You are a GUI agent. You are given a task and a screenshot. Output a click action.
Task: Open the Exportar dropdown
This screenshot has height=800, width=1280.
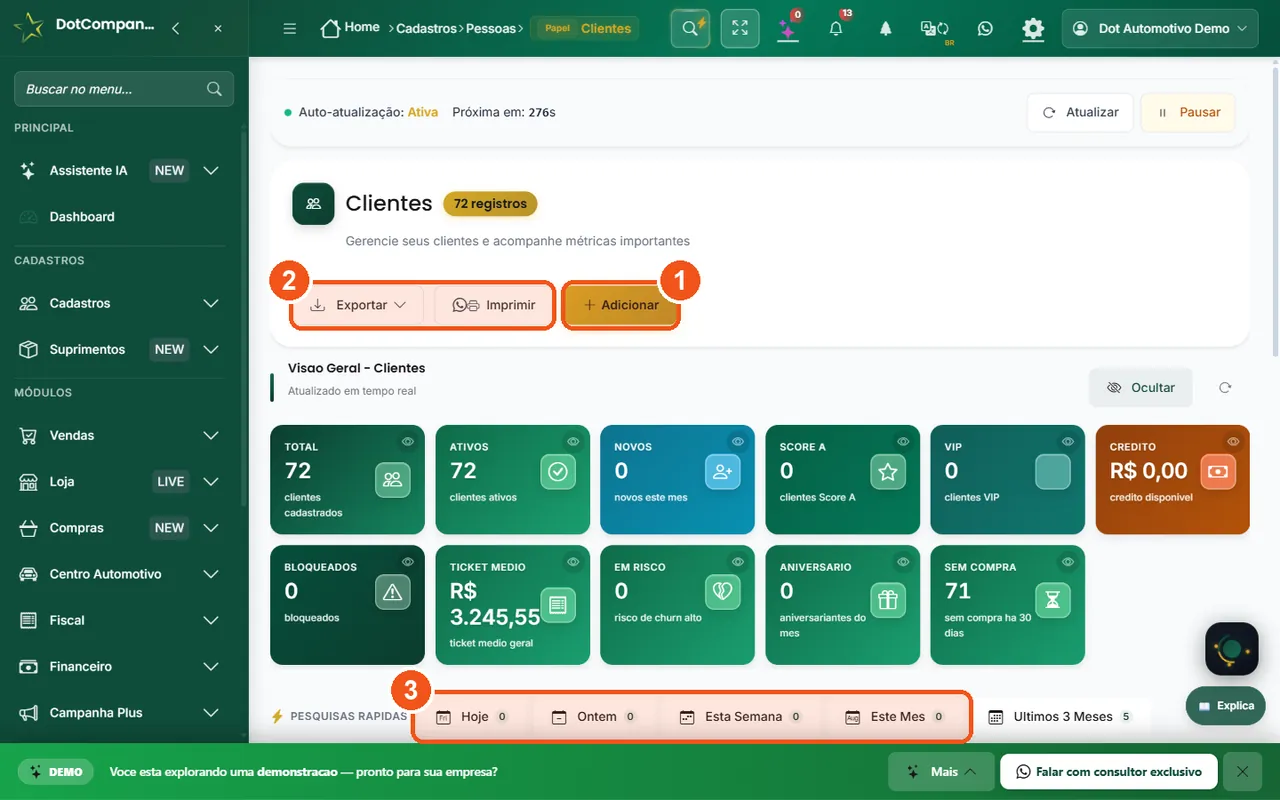tap(358, 305)
